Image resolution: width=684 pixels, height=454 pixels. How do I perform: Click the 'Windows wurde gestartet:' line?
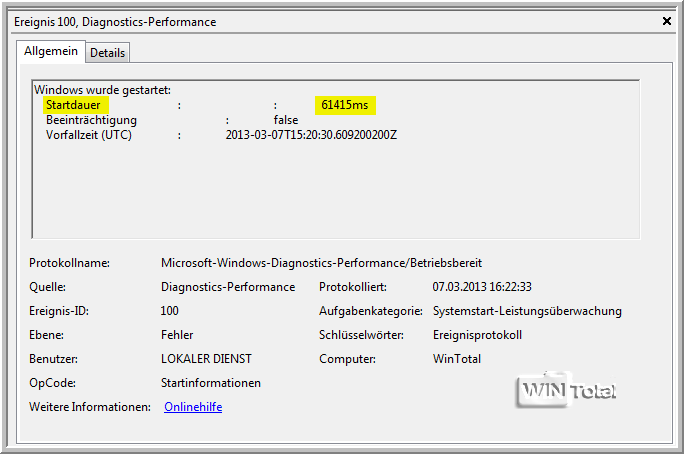(103, 90)
